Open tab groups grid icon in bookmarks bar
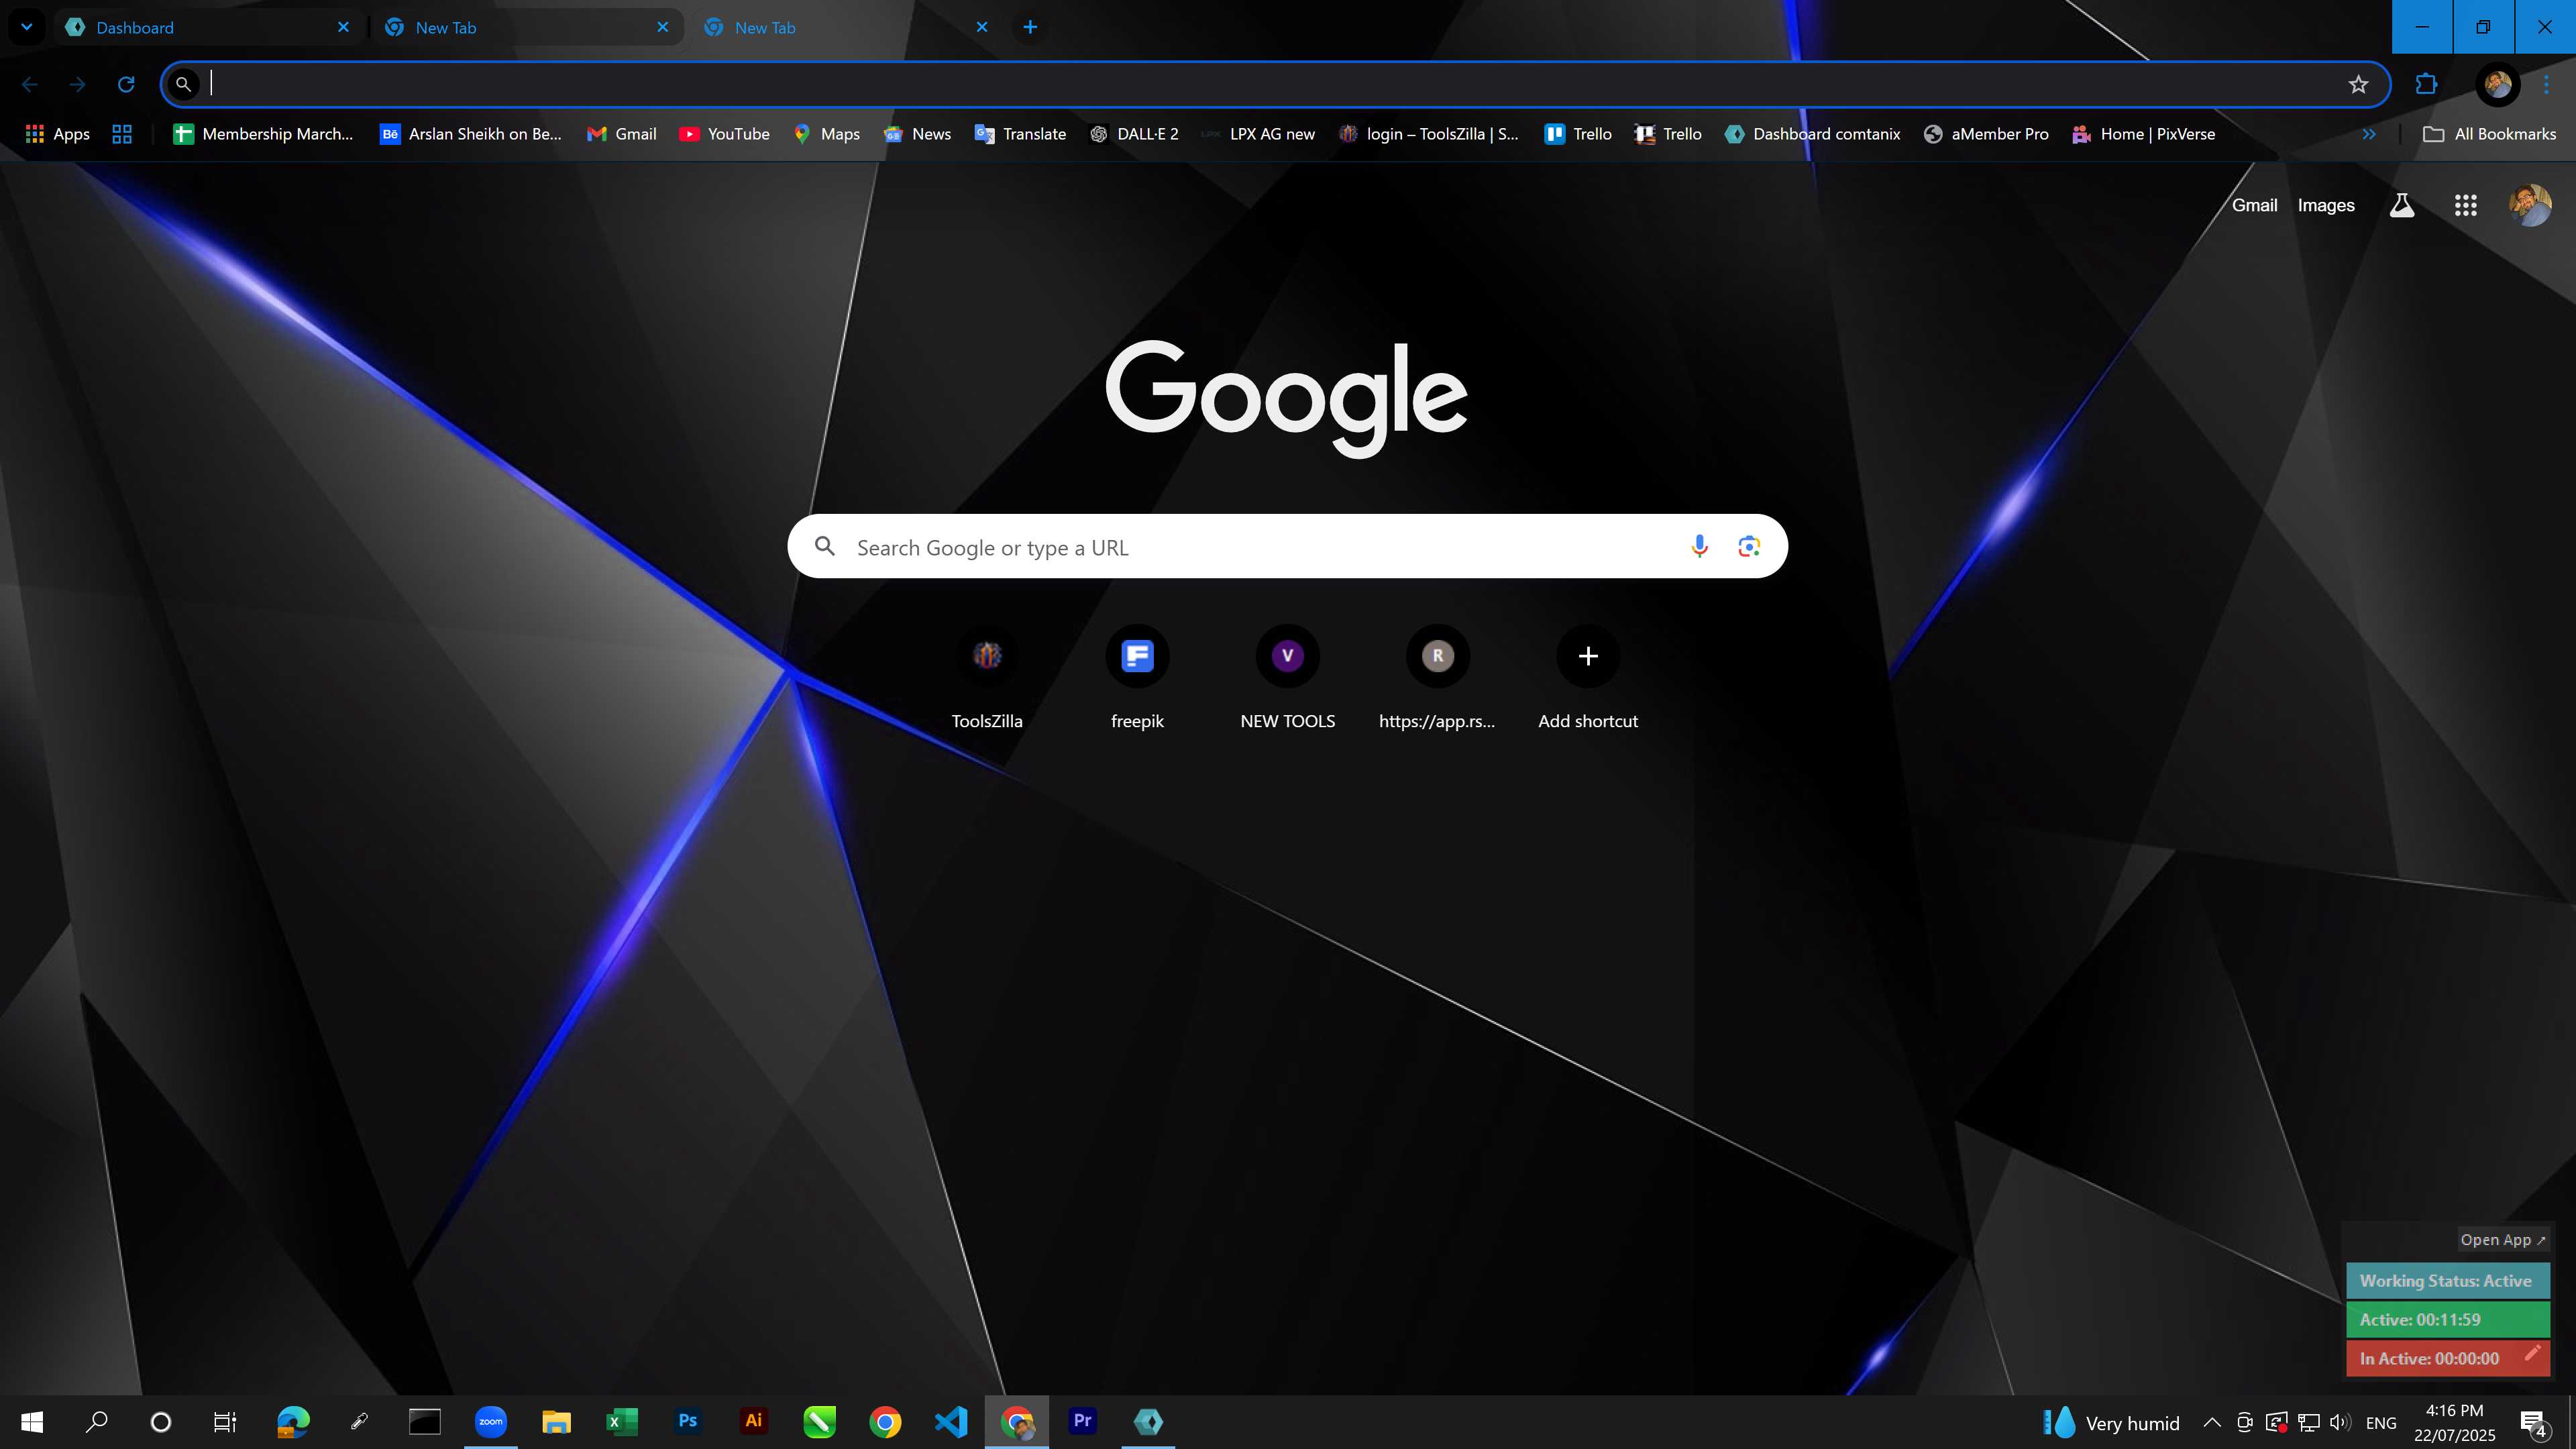 point(122,134)
